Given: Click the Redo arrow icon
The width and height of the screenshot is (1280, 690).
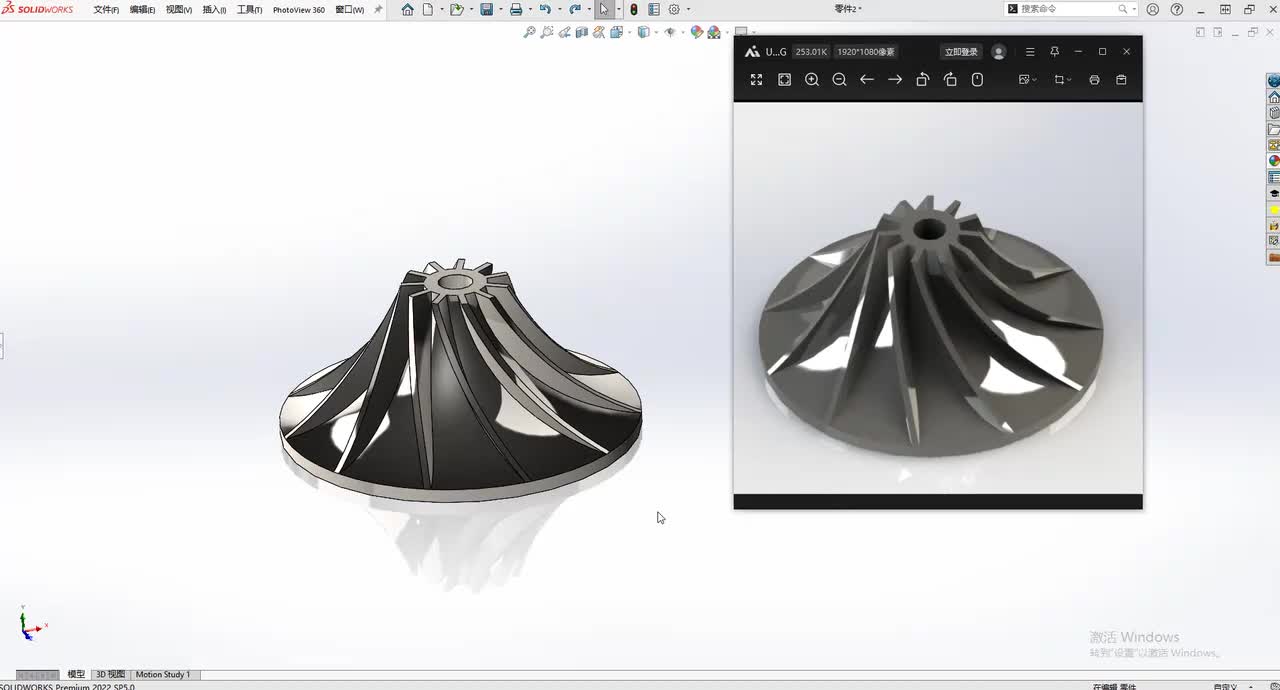Looking at the screenshot, I should (x=575, y=10).
